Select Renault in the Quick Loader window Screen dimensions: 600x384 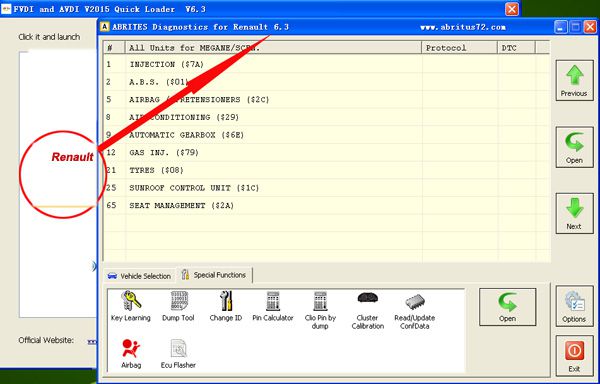[72, 157]
